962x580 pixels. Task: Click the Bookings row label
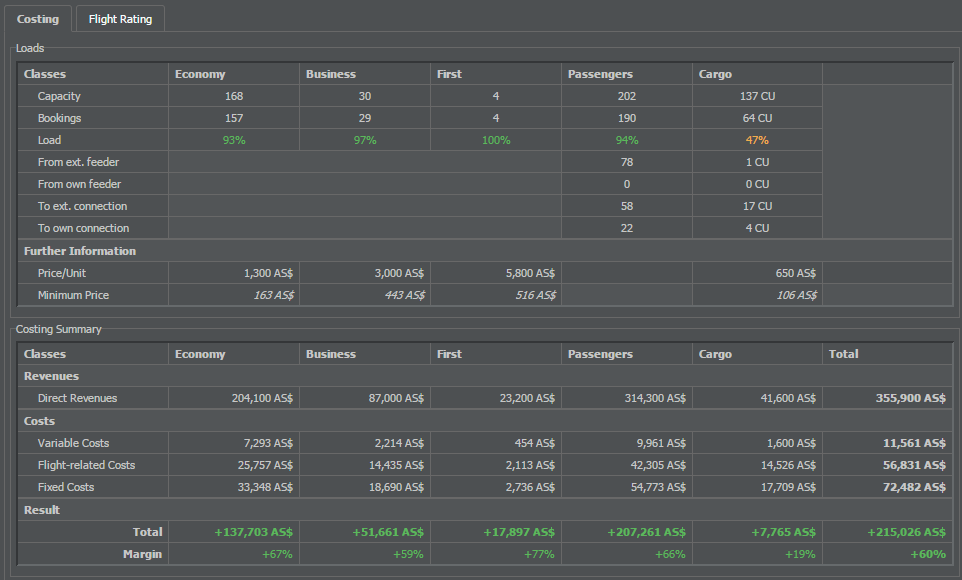59,118
